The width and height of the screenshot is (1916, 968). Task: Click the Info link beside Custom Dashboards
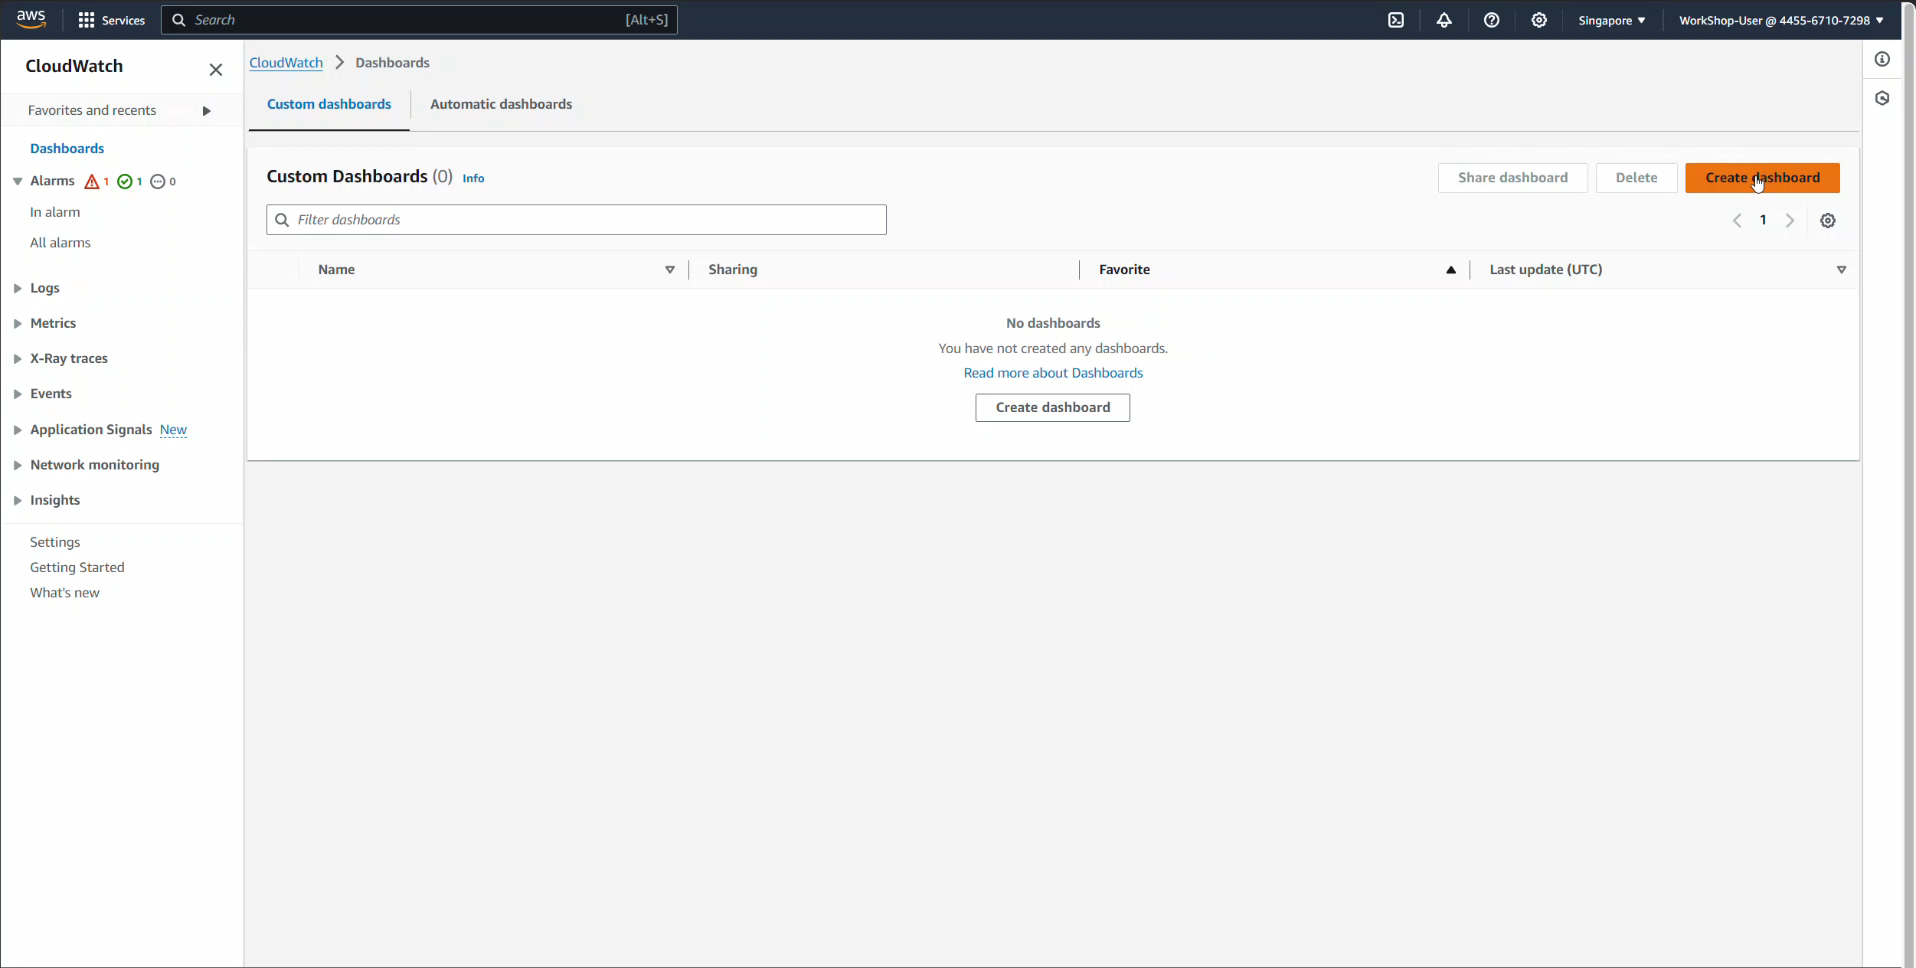pyautogui.click(x=473, y=178)
